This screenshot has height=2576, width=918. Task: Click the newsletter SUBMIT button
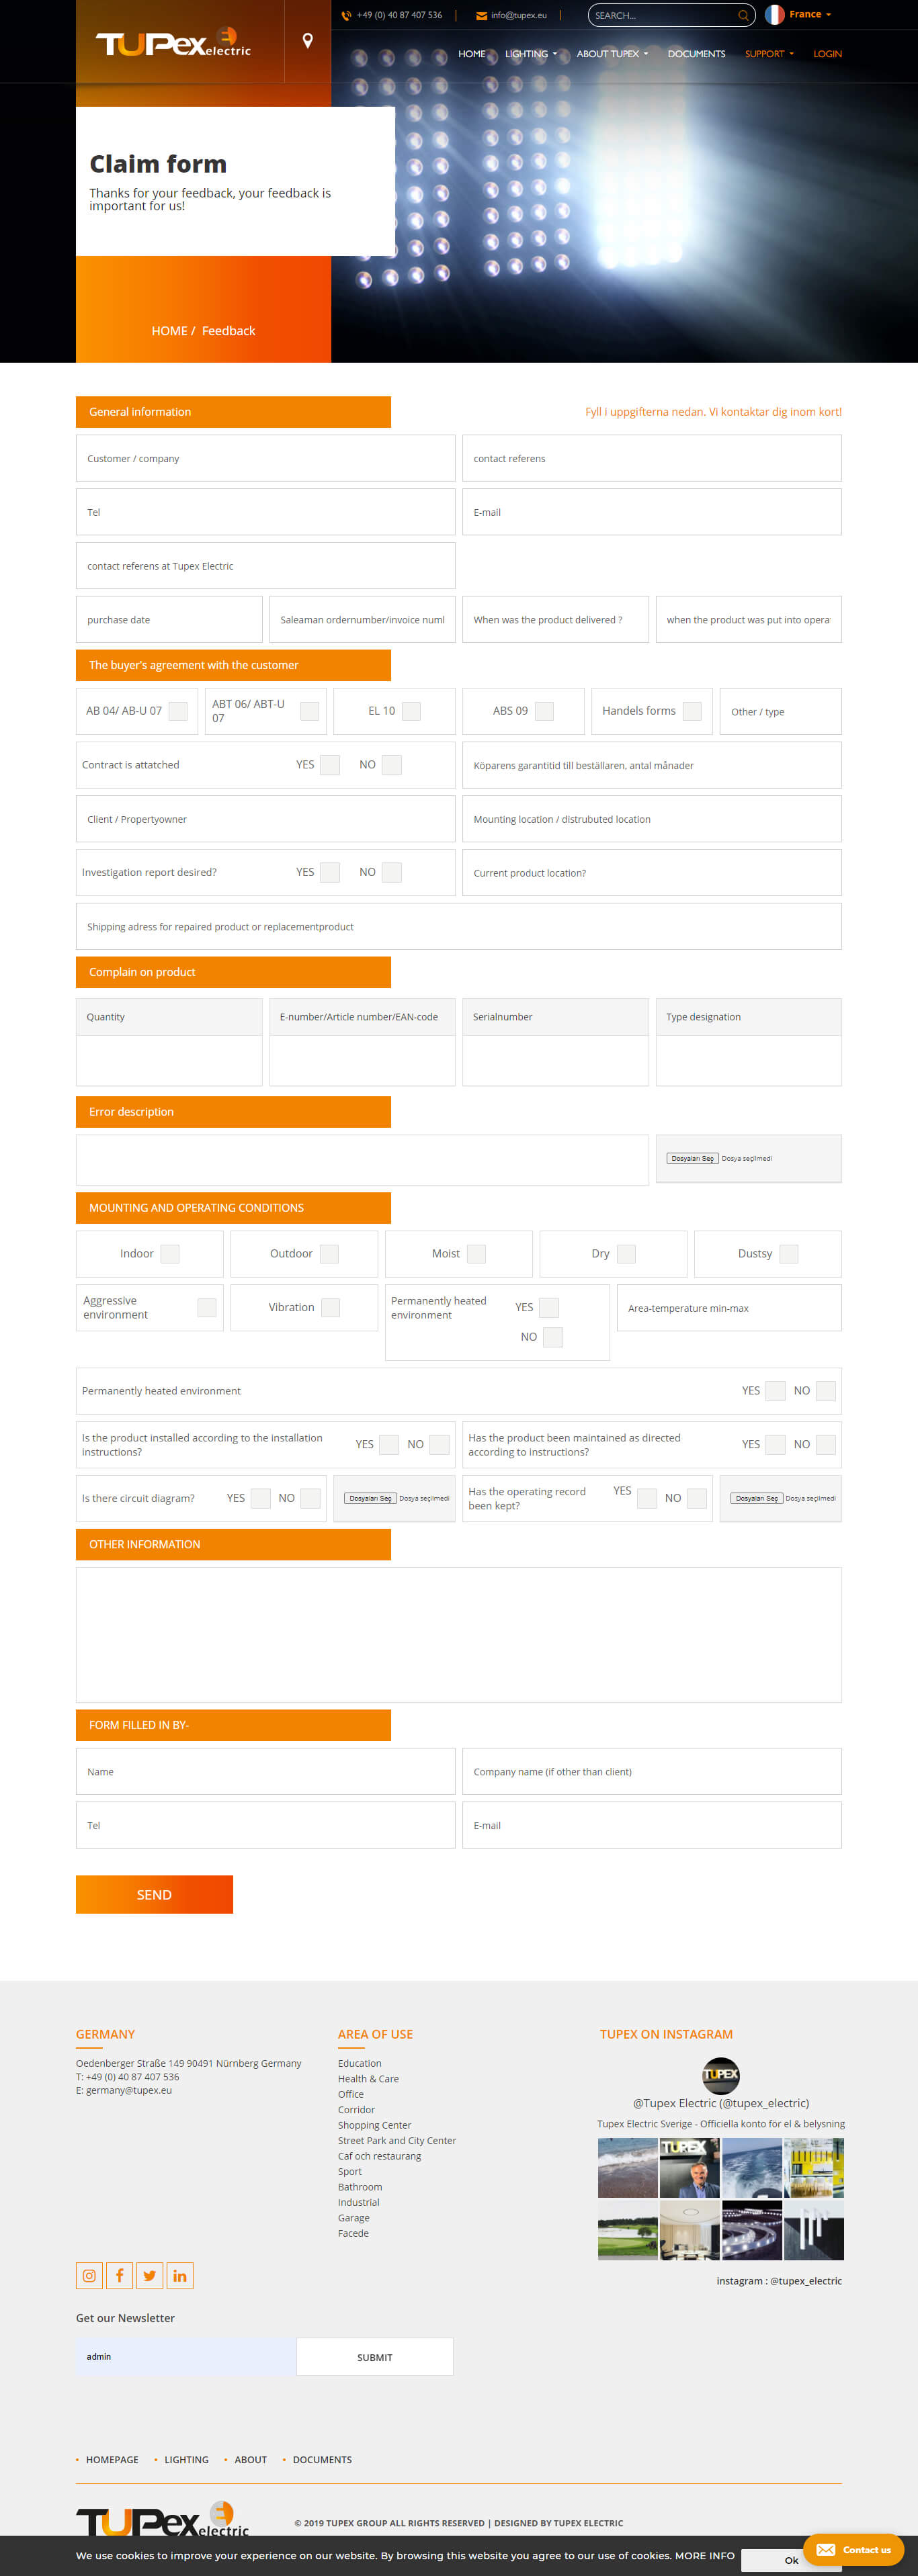pyautogui.click(x=375, y=2356)
